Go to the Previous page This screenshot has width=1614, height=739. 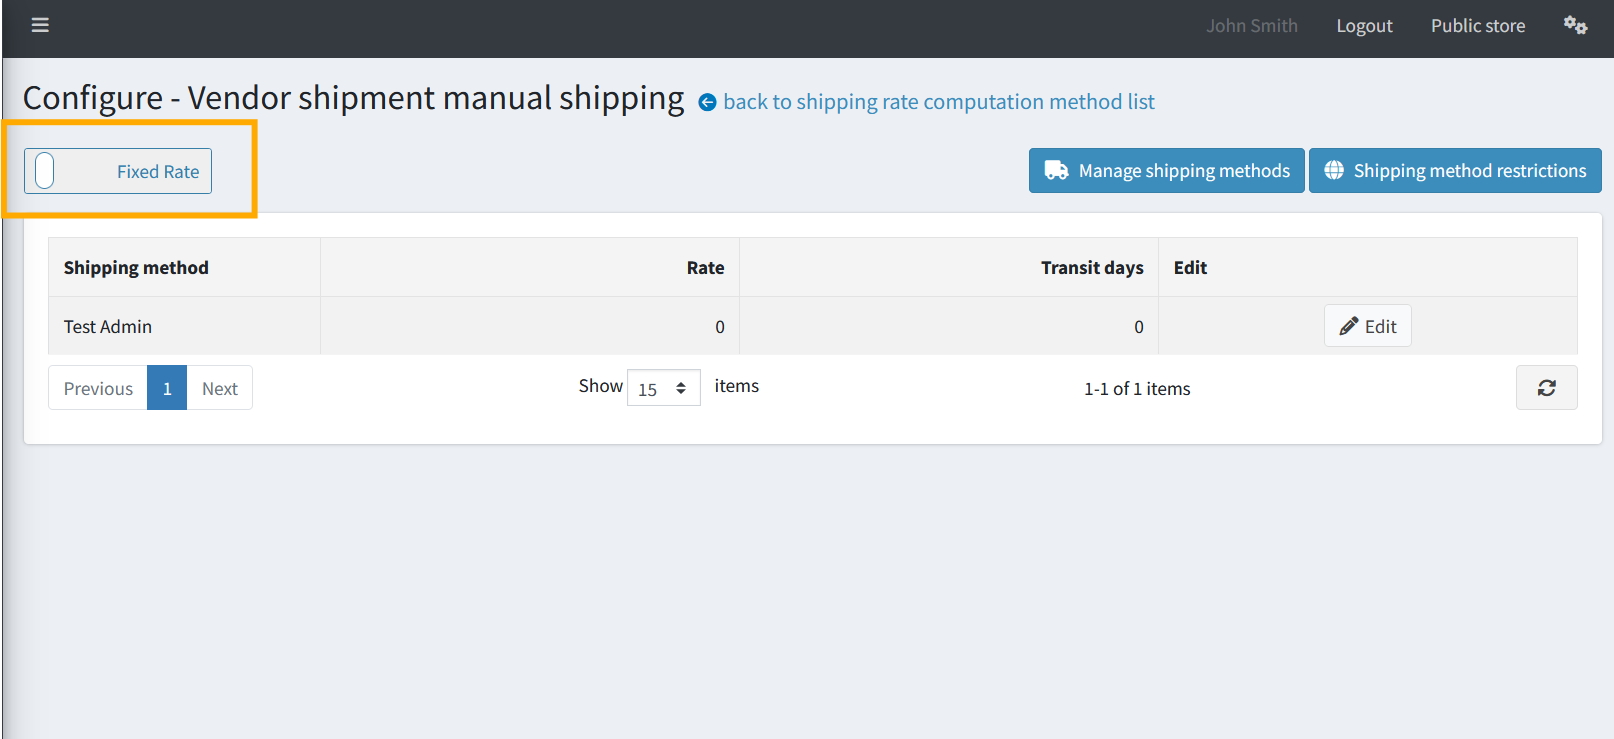[x=98, y=388]
